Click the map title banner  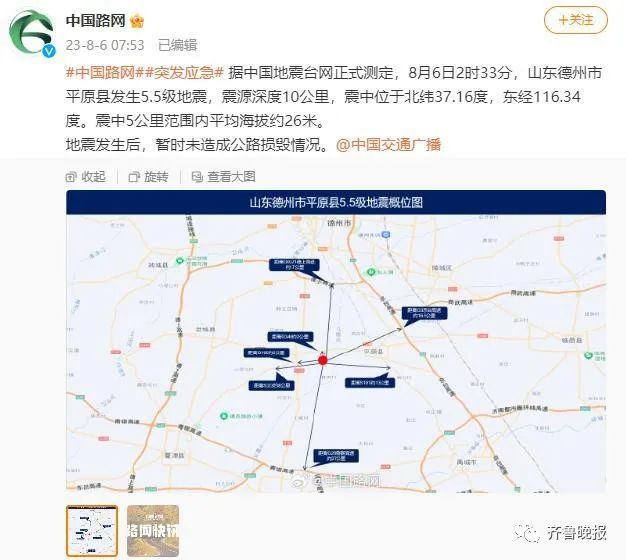pyautogui.click(x=336, y=202)
